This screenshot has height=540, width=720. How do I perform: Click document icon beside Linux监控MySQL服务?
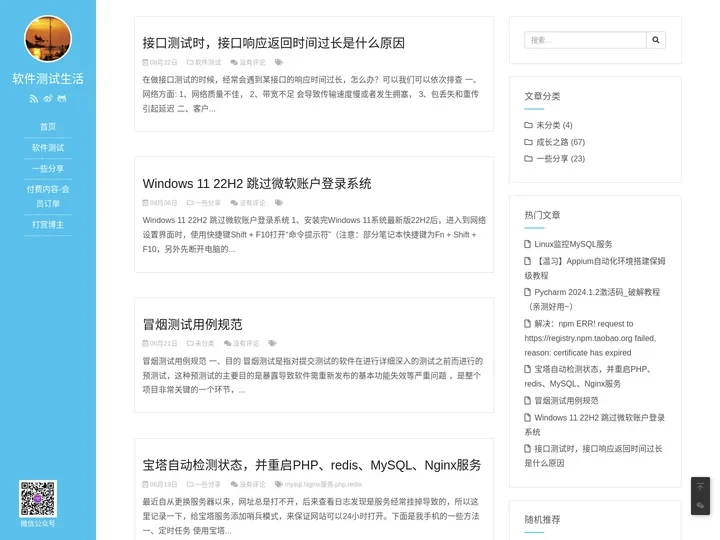pyautogui.click(x=528, y=244)
